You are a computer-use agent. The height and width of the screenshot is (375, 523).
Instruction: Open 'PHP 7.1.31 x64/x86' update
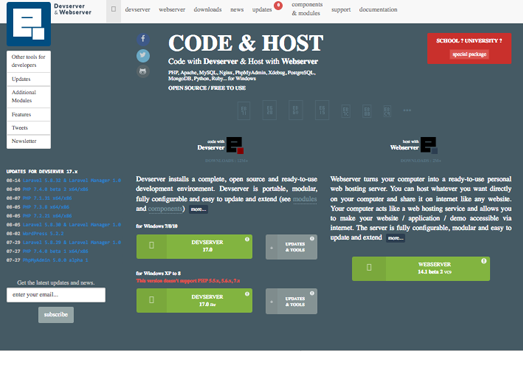pos(47,198)
